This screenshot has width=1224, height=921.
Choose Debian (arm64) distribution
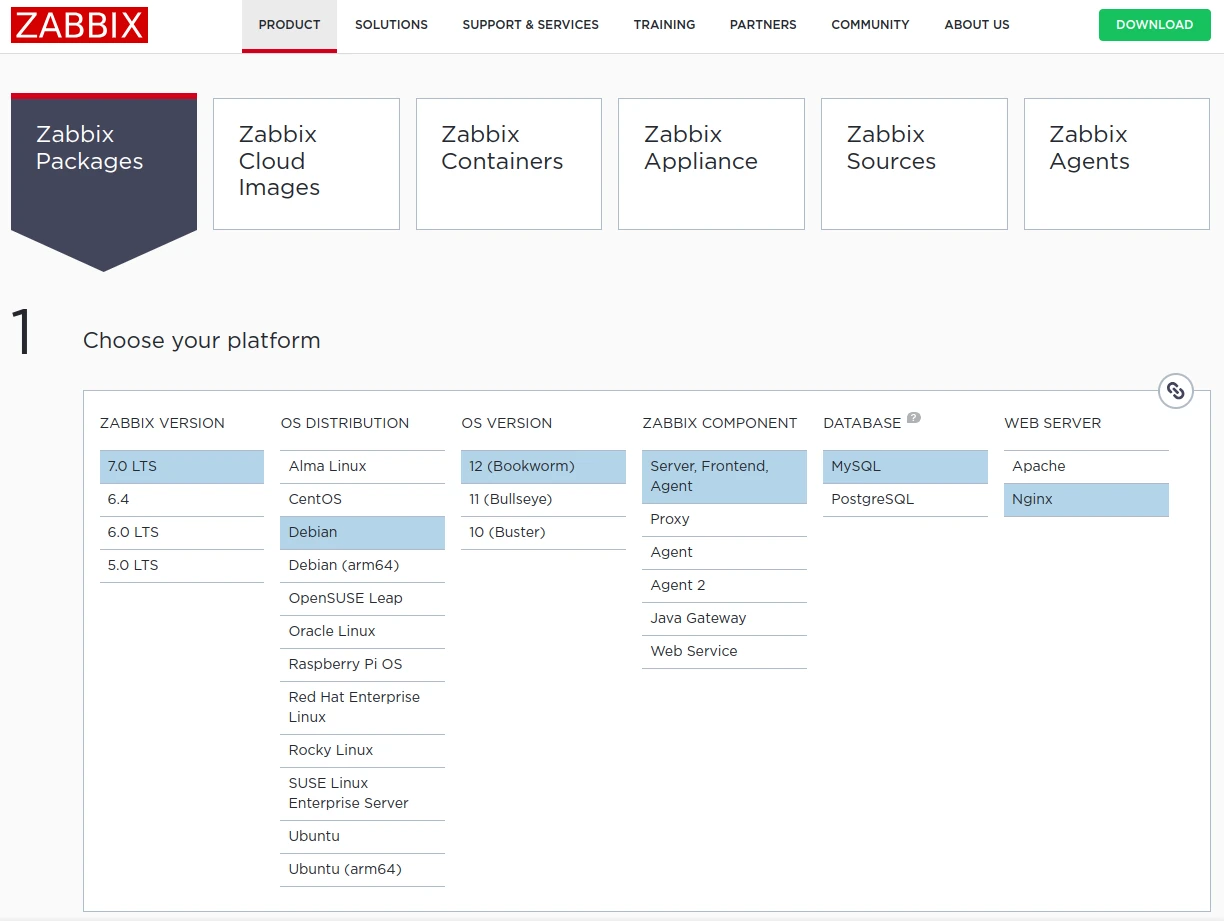pos(363,566)
